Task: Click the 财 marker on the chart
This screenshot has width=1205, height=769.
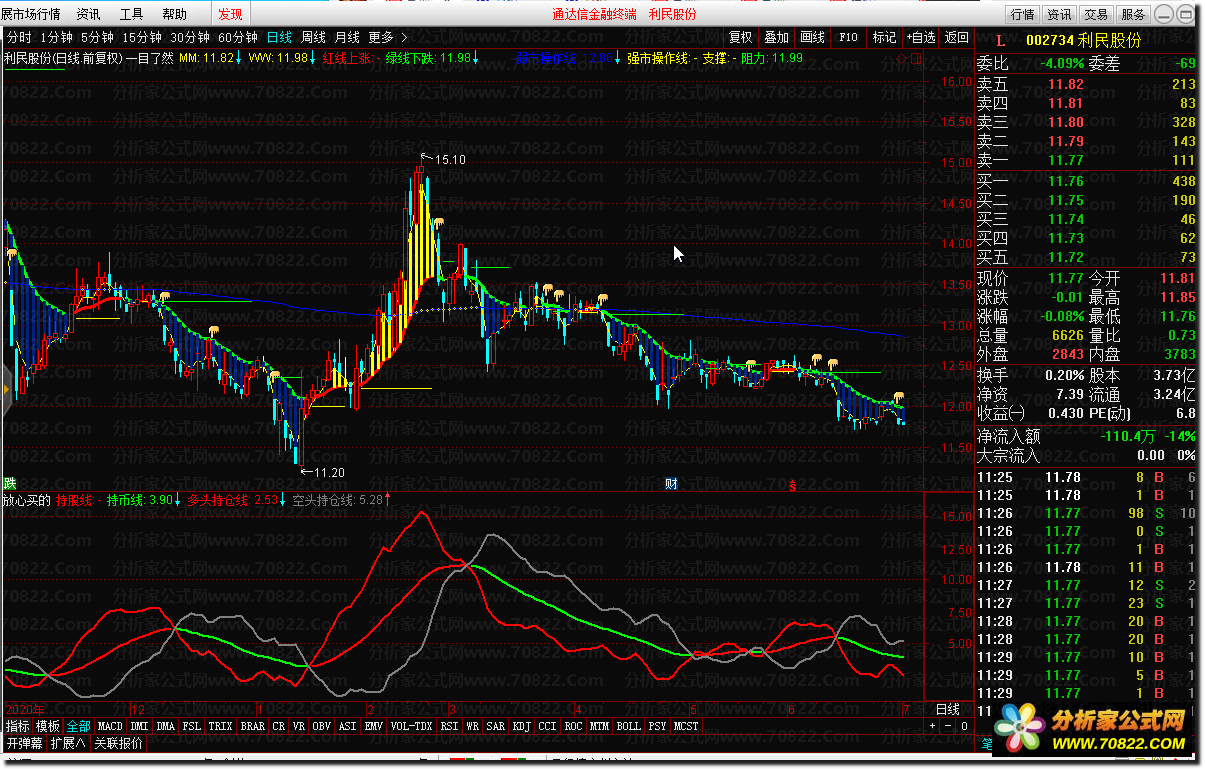Action: (672, 484)
